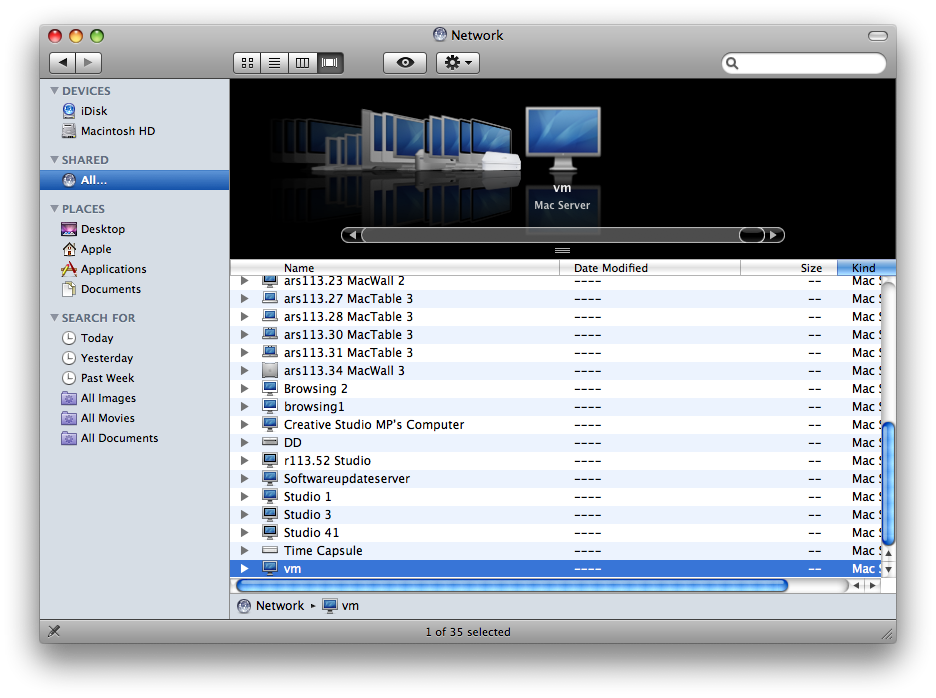The height and width of the screenshot is (698, 936).
Task: Select the browsing1 row
Action: click(555, 407)
